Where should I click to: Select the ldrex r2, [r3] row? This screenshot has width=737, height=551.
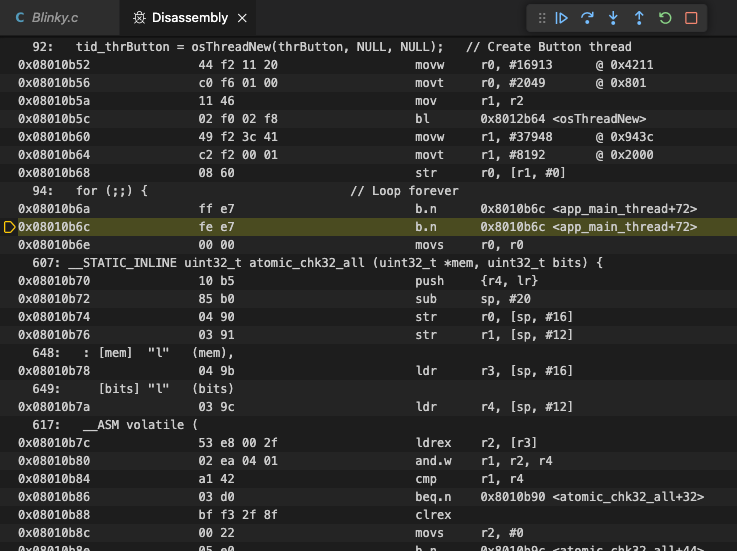pos(368,443)
